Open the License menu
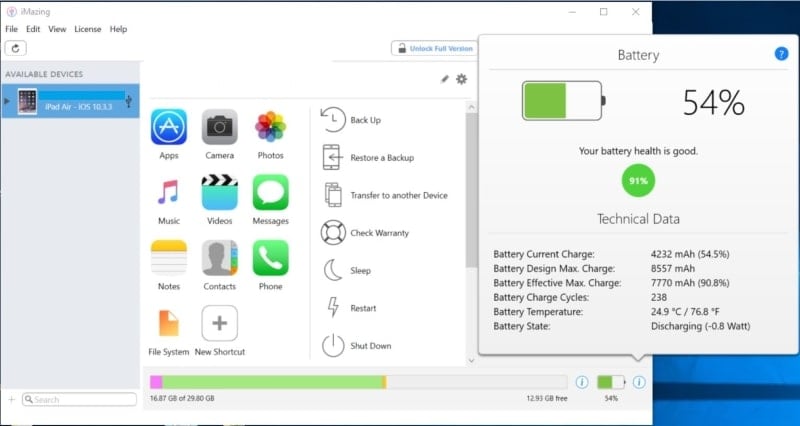Screen dimensions: 800x426 point(88,29)
